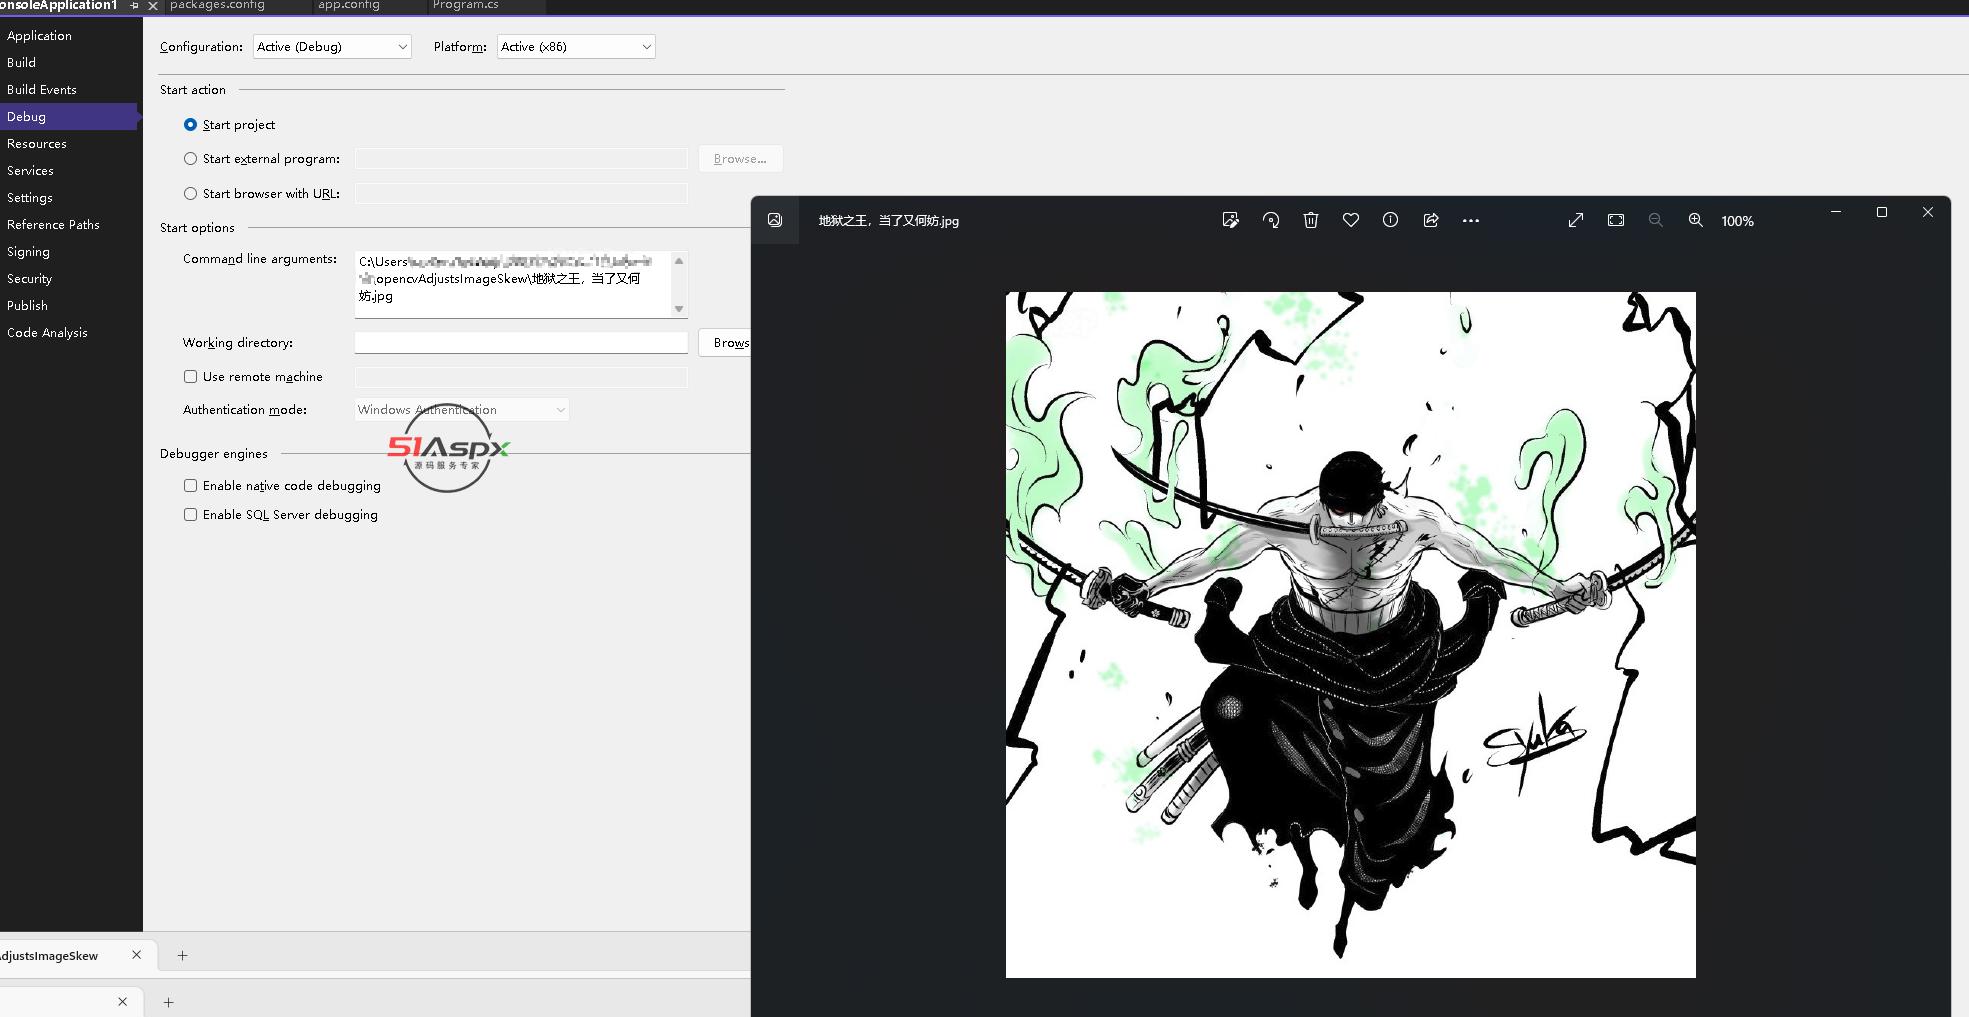Click the Zoro artwork in Photos viewer
Image resolution: width=1969 pixels, height=1017 pixels.
(1350, 634)
